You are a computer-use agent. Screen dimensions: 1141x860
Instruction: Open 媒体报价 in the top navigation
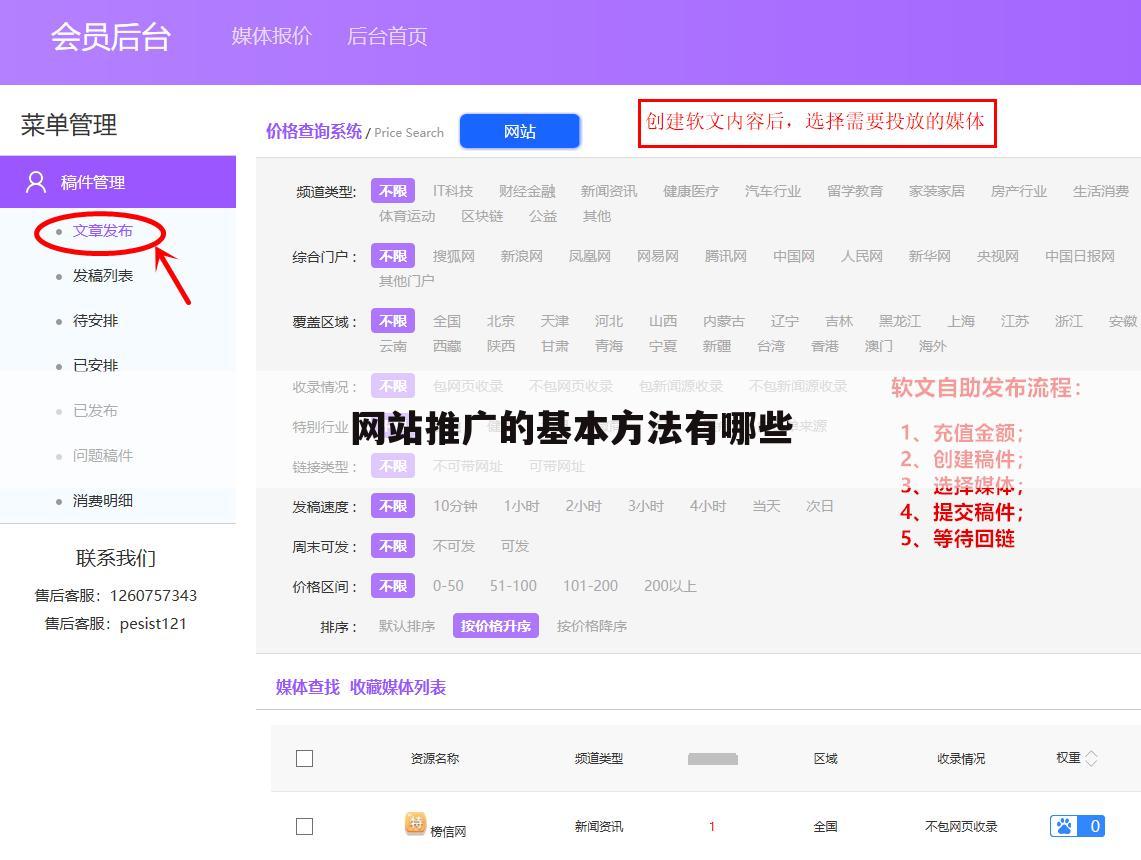pos(271,36)
